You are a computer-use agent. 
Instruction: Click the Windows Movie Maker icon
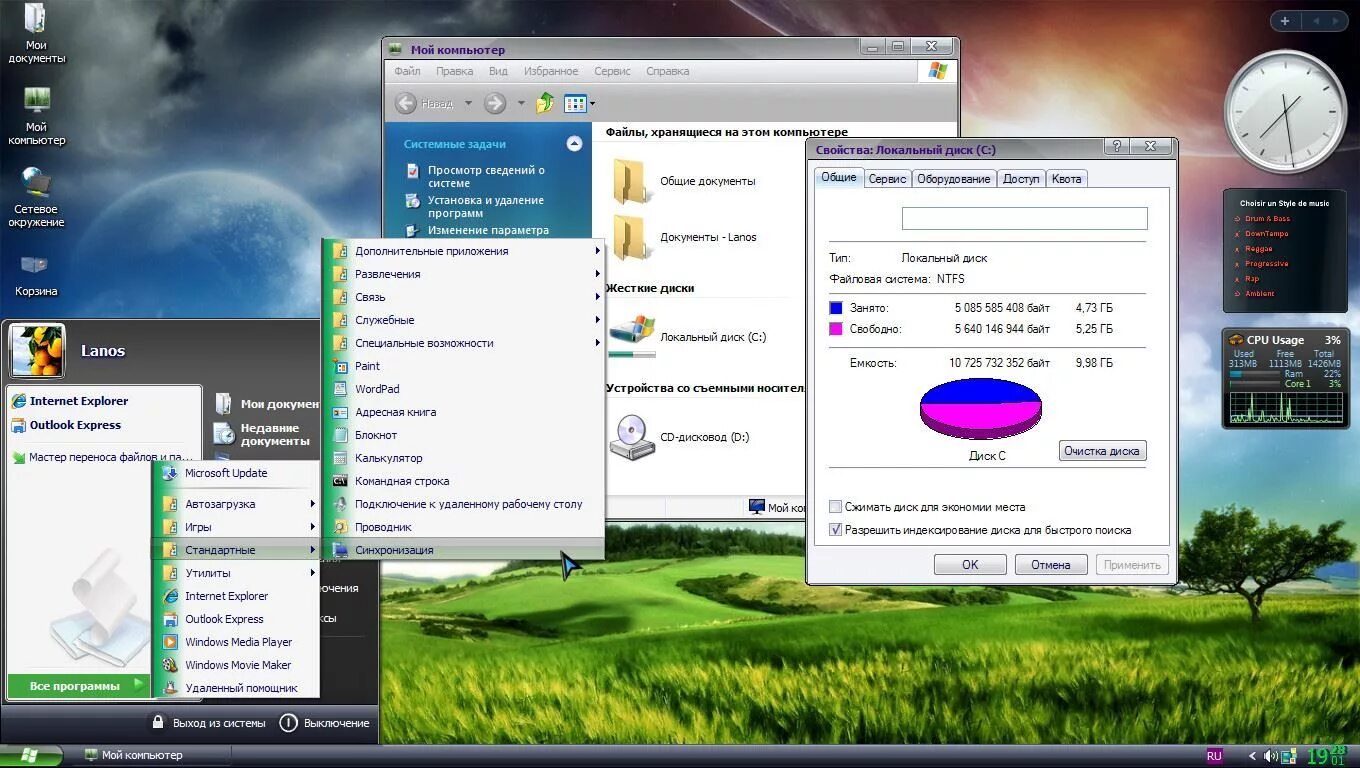pyautogui.click(x=170, y=665)
